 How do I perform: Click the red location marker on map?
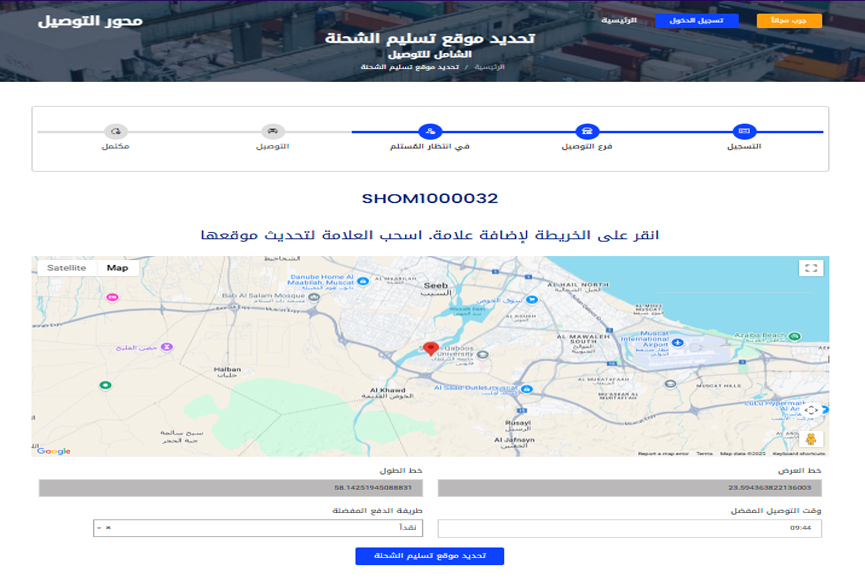point(431,348)
